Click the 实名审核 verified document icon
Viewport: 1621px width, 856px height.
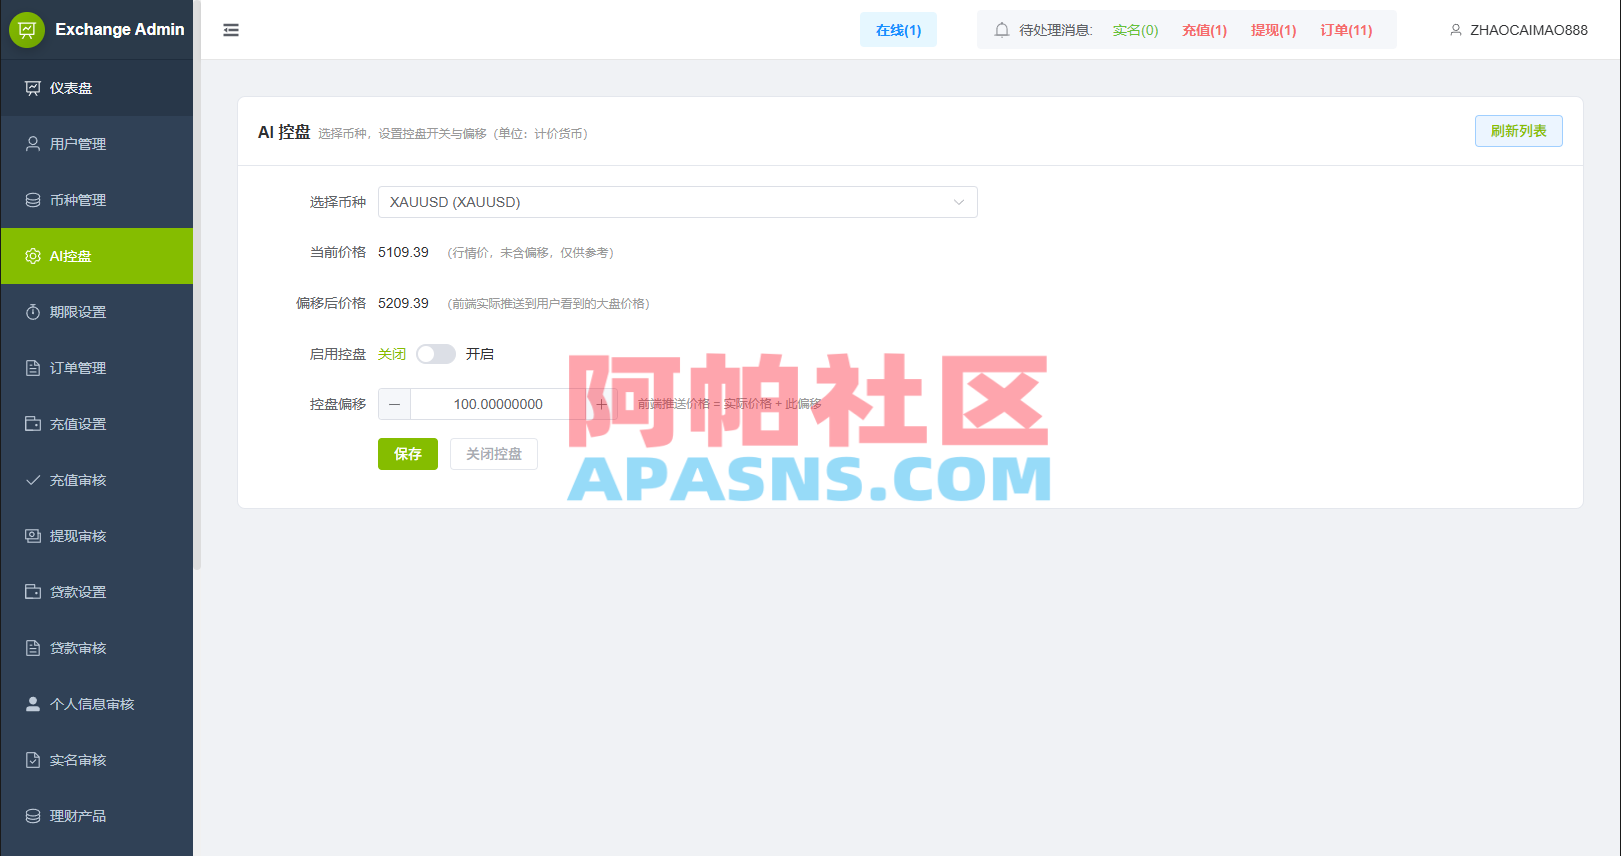pyautogui.click(x=33, y=760)
